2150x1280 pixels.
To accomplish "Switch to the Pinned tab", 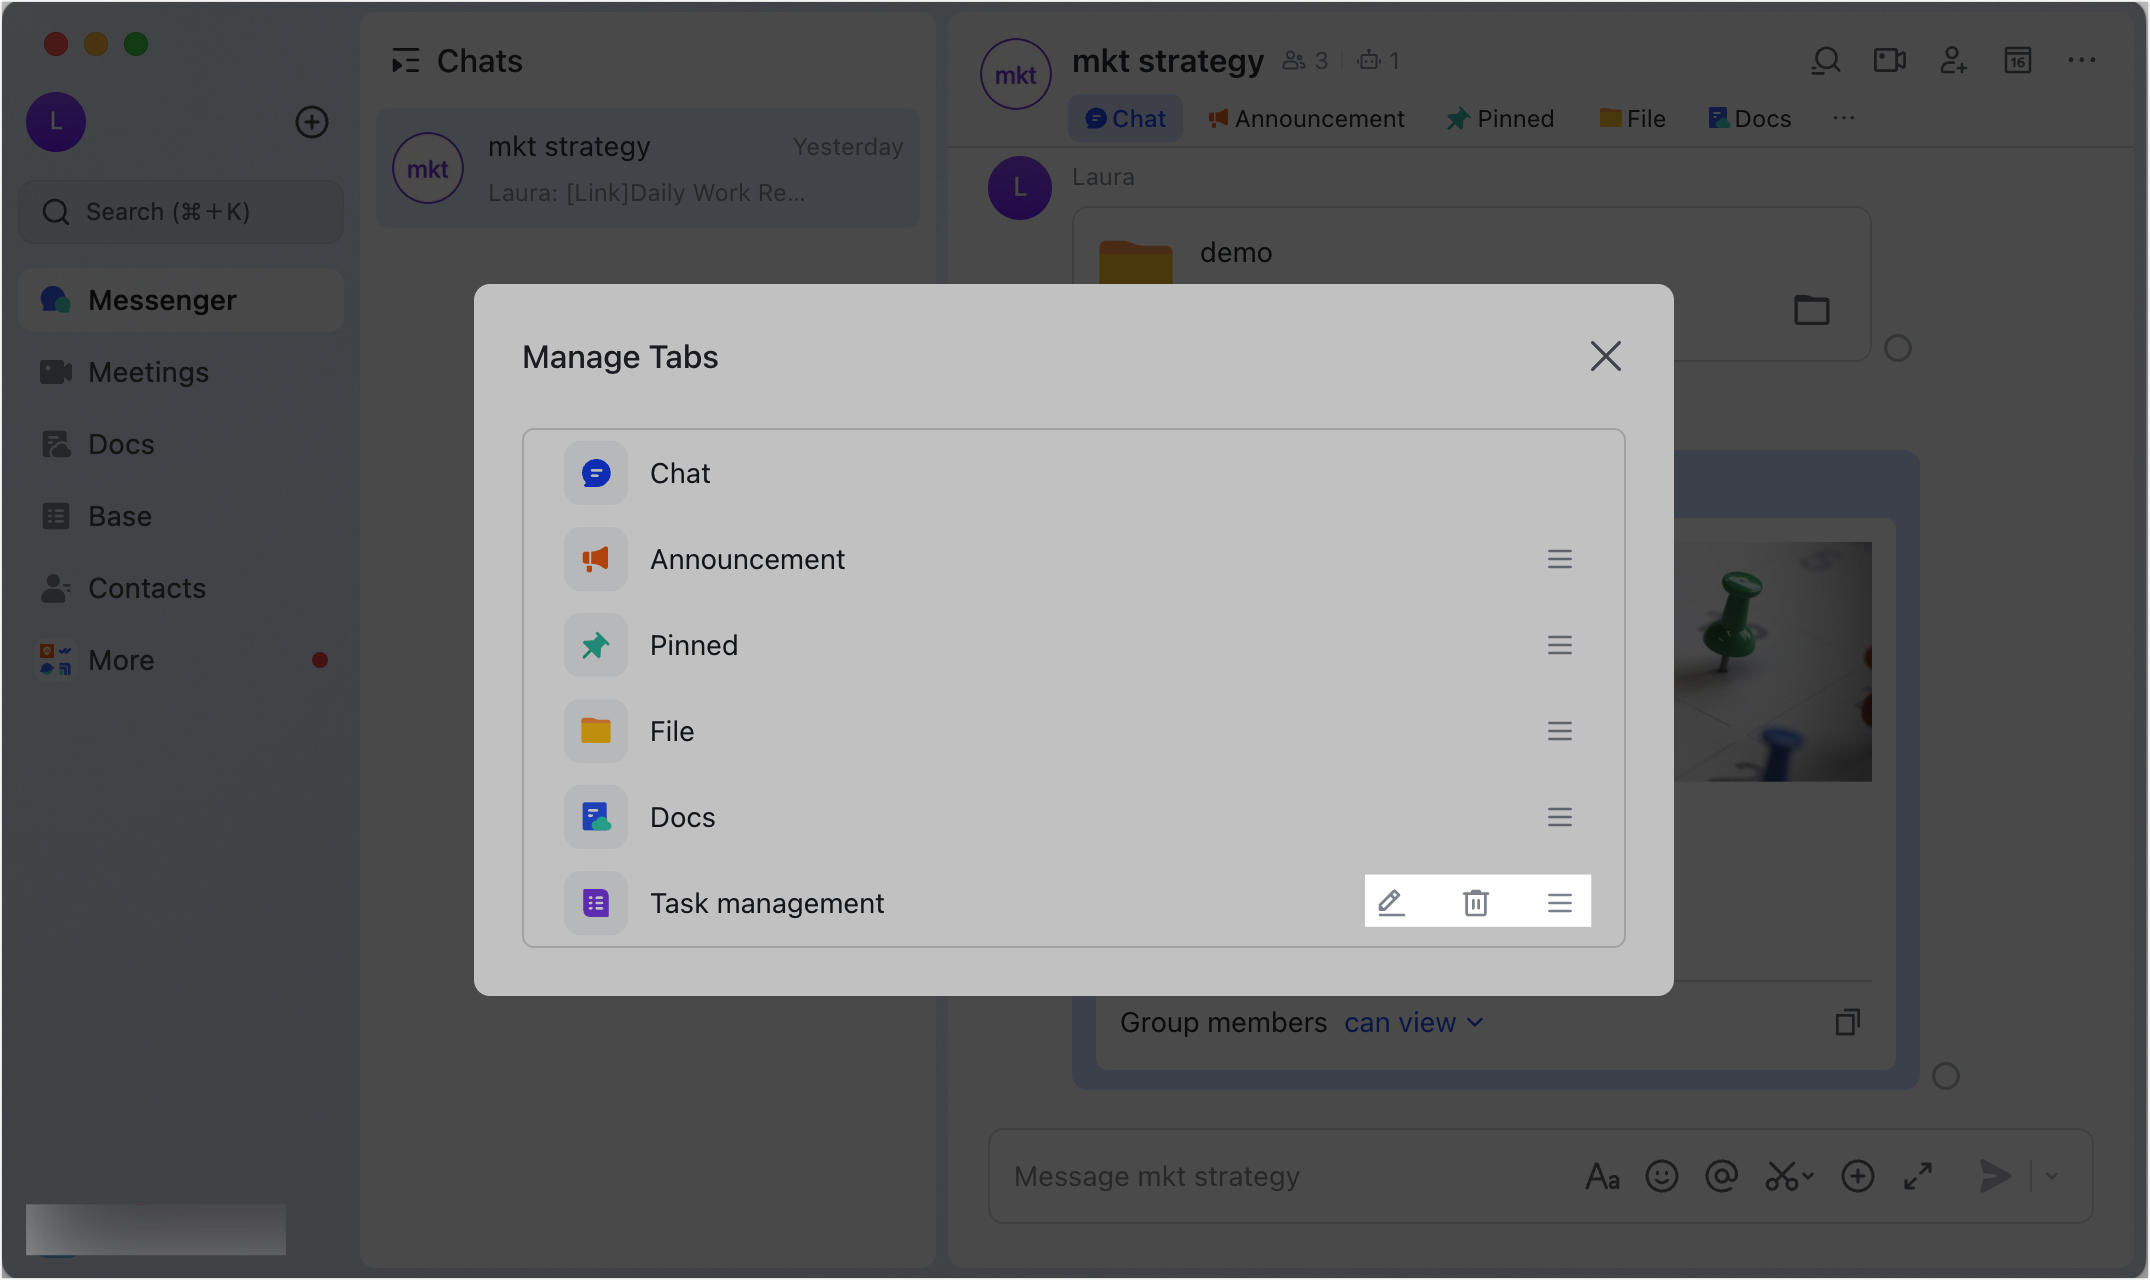I will tap(1500, 118).
